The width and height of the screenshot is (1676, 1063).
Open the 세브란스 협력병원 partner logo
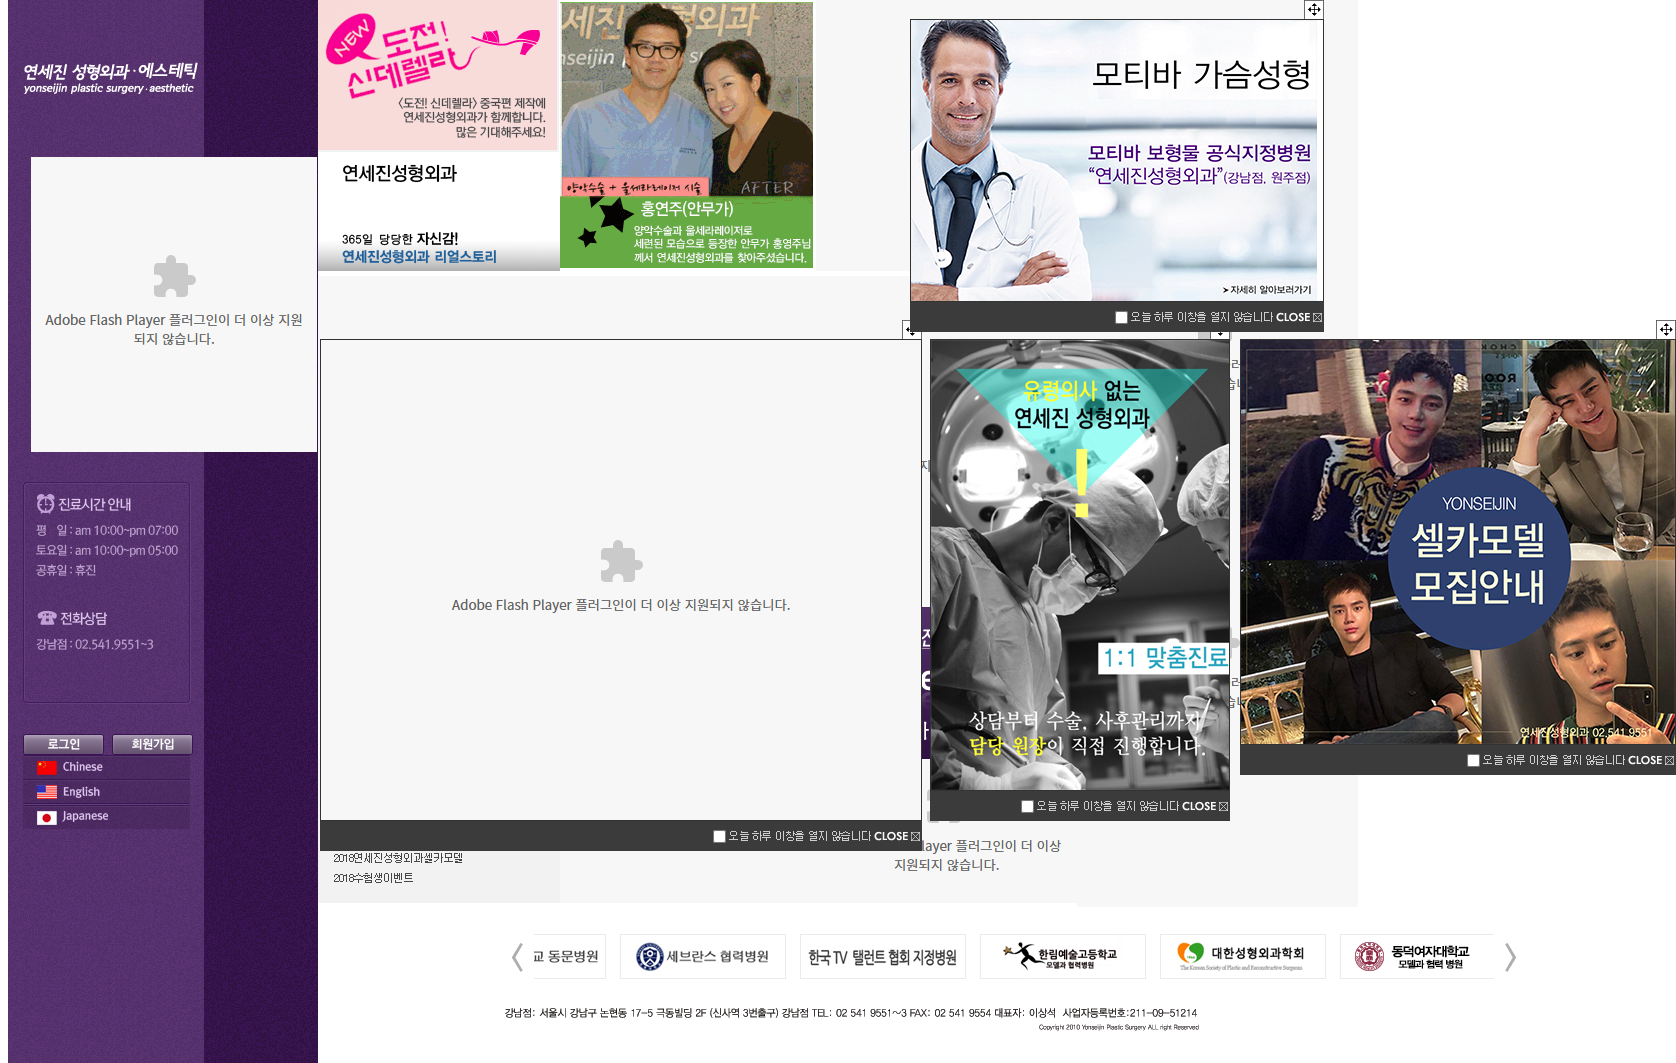point(703,956)
